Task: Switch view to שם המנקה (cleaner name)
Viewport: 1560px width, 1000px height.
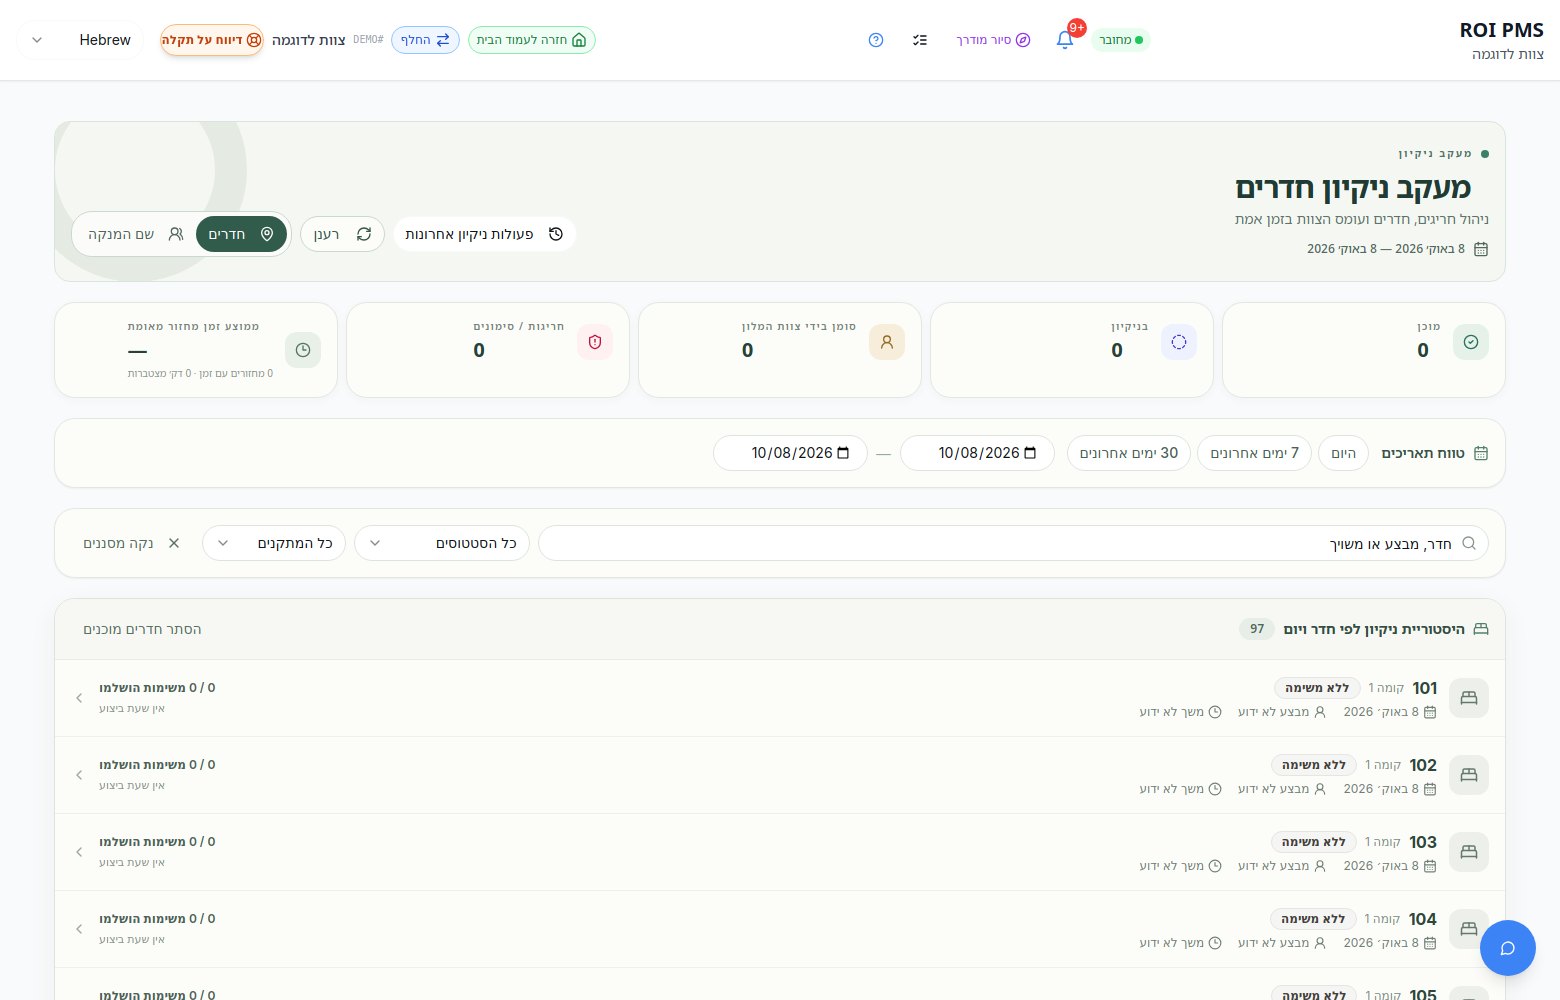Action: (x=135, y=234)
